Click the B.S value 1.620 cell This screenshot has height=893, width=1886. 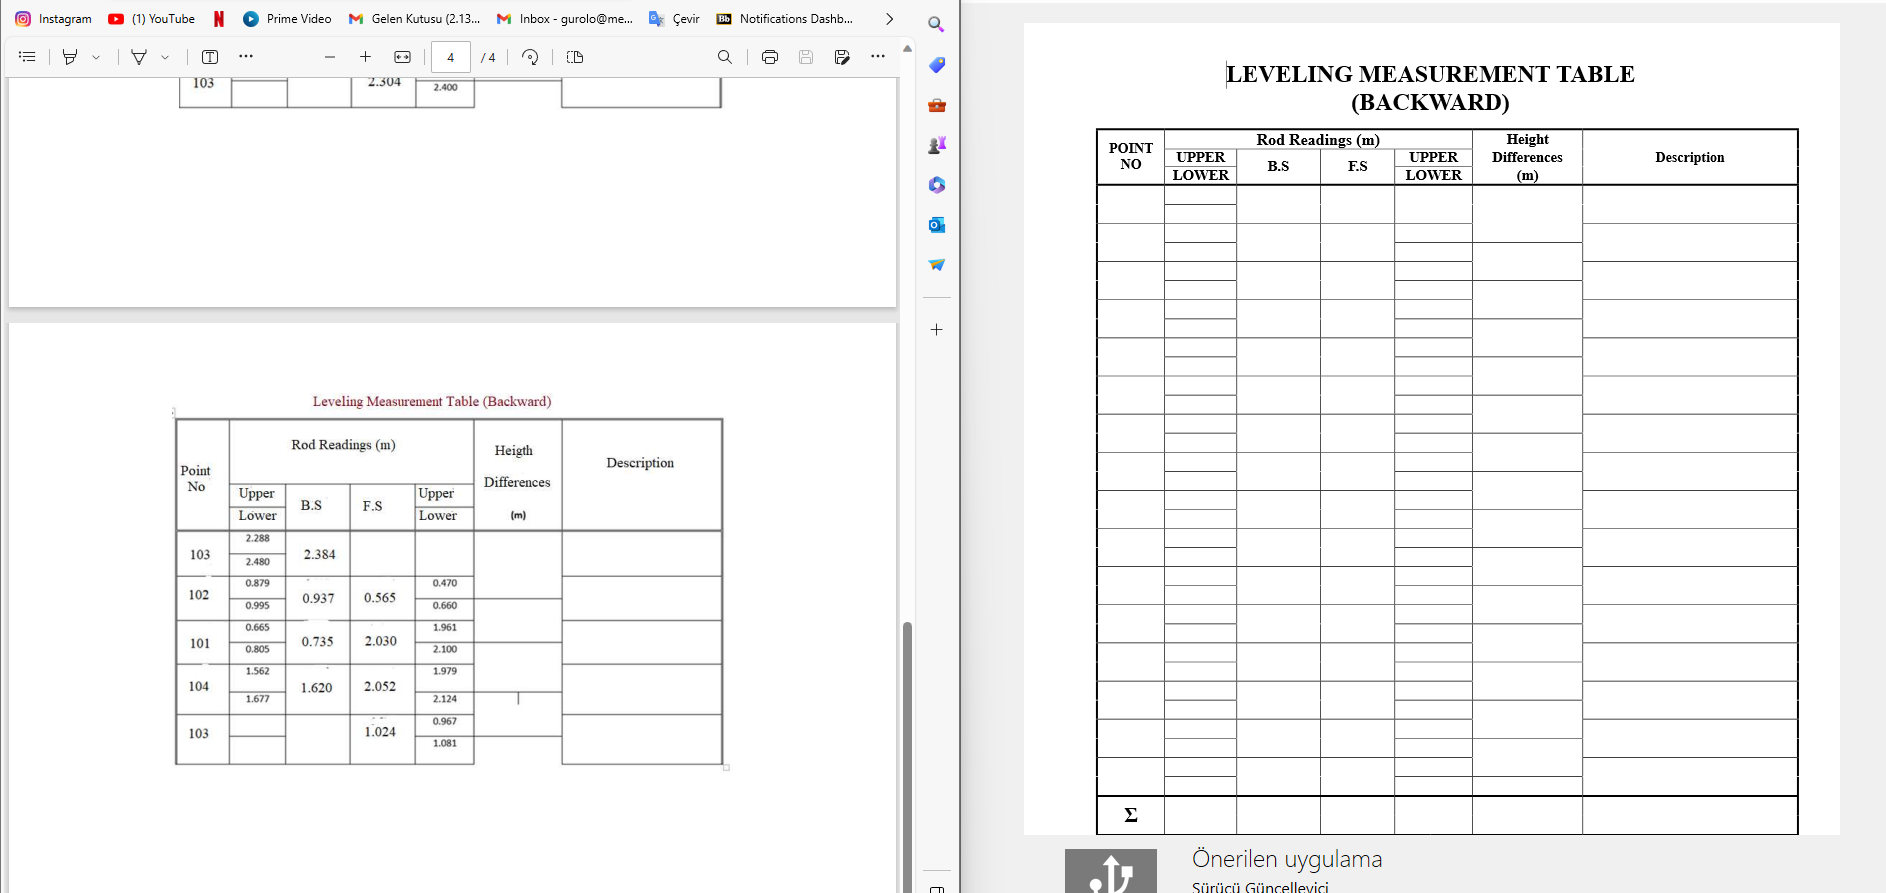[317, 687]
